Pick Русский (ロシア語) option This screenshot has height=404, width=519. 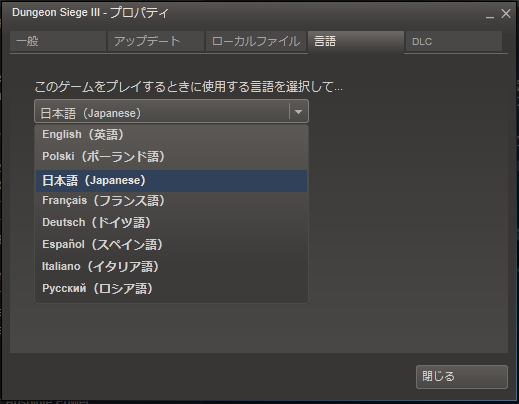click(x=171, y=289)
